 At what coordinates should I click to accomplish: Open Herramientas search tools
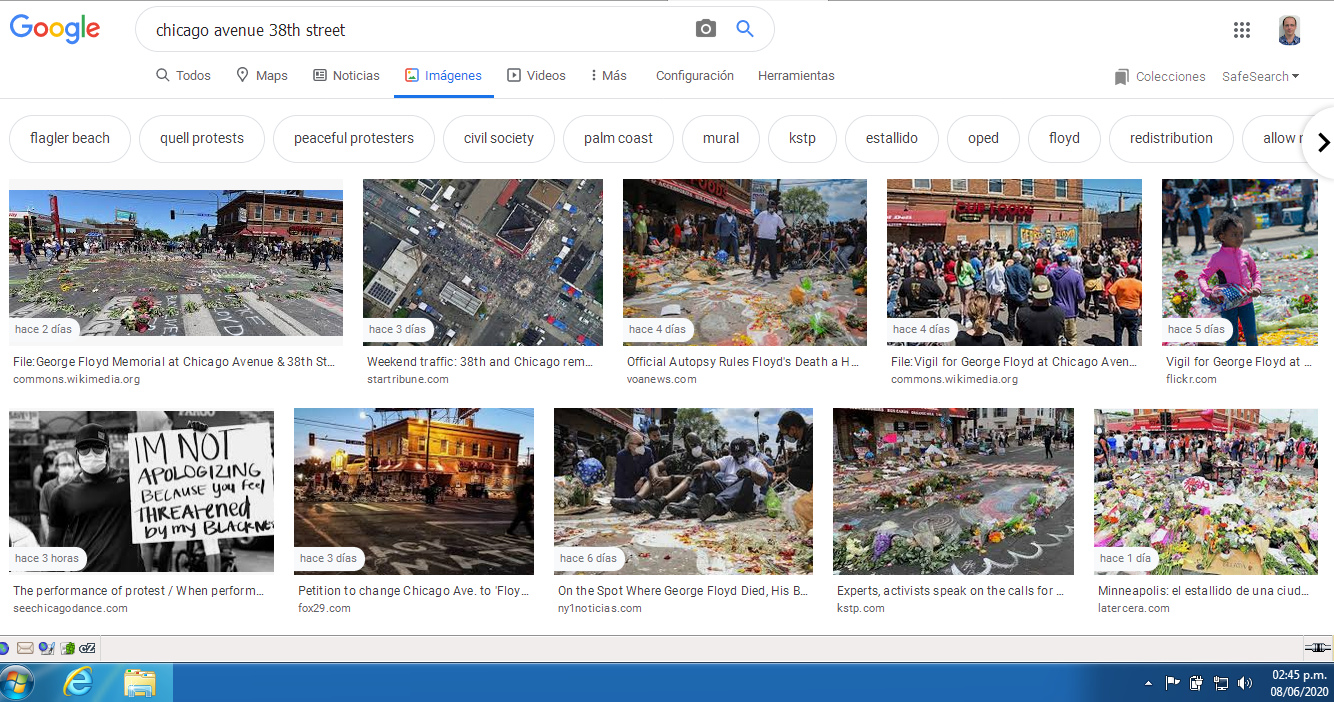796,76
